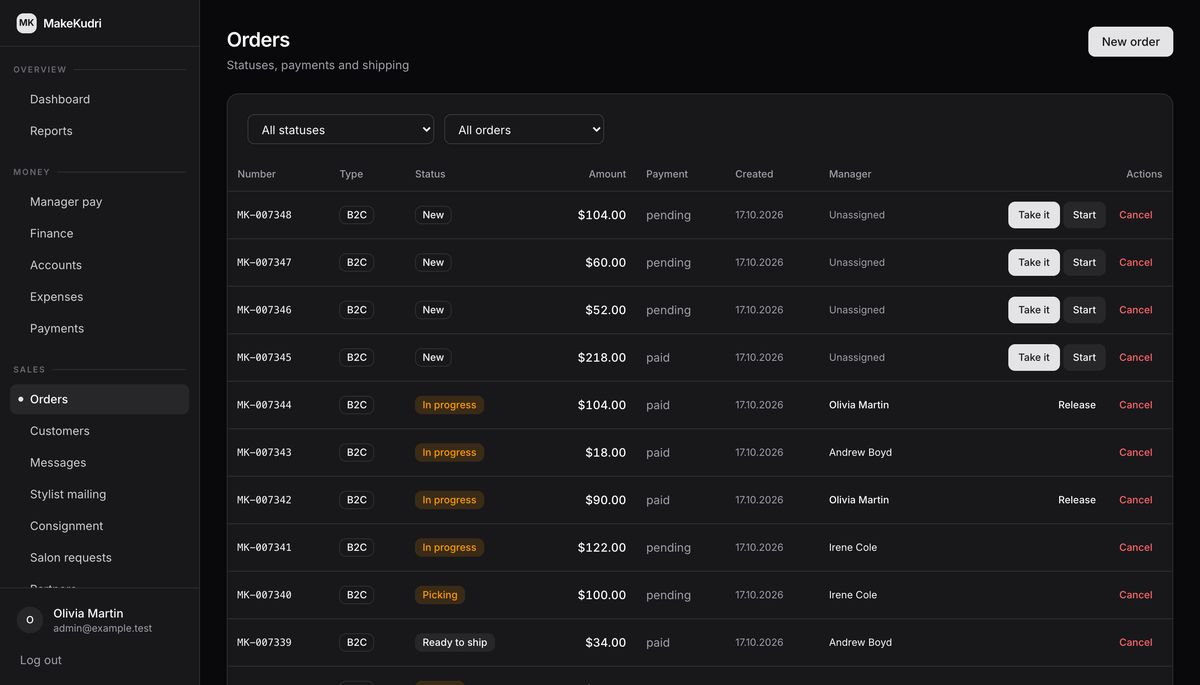1200x685 pixels.
Task: Click the $122.00 amount
Action: (602, 547)
